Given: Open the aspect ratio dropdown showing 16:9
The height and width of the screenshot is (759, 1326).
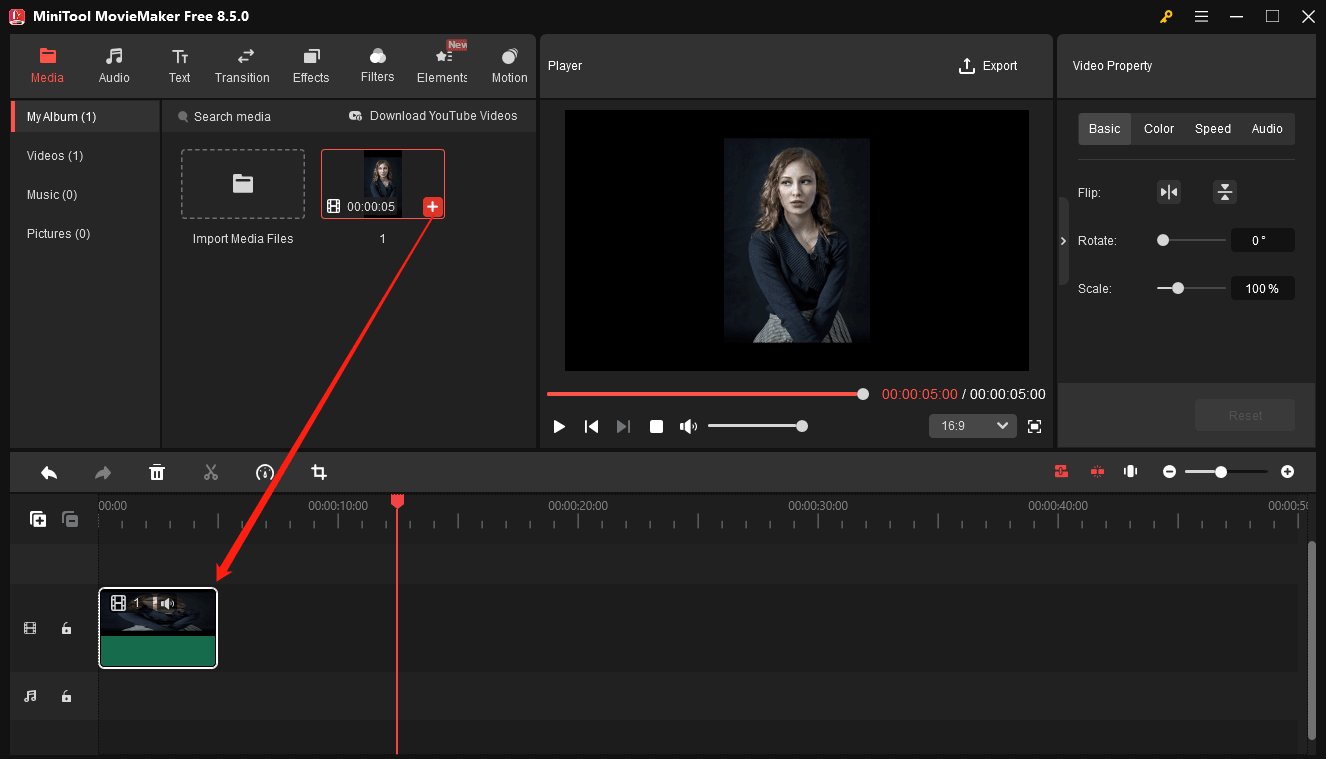Looking at the screenshot, I should tap(971, 425).
